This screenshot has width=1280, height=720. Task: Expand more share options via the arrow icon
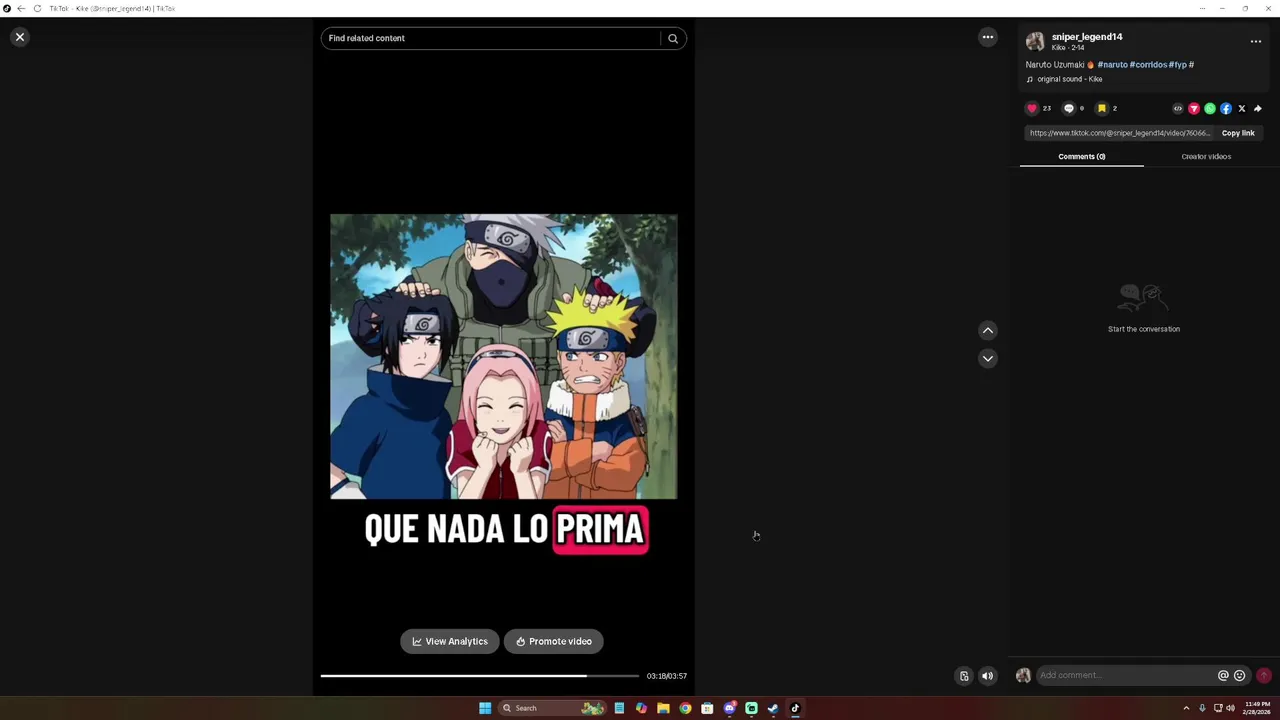1258,108
